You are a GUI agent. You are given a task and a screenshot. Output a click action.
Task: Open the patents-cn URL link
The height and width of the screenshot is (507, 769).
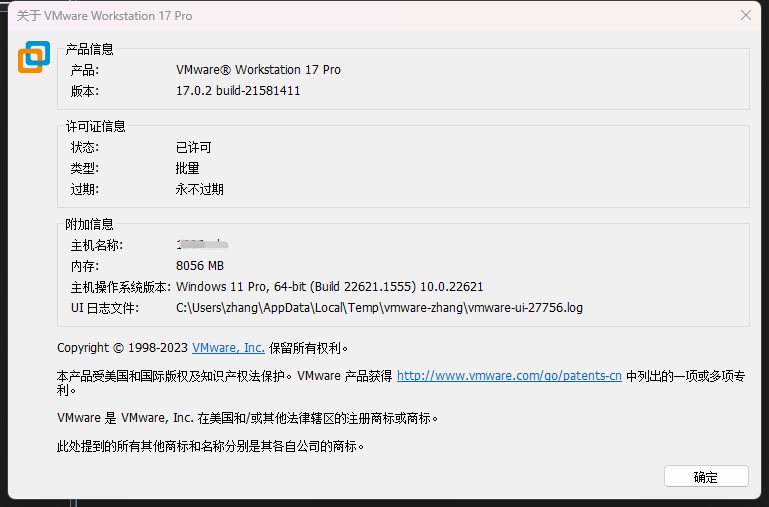pos(509,376)
